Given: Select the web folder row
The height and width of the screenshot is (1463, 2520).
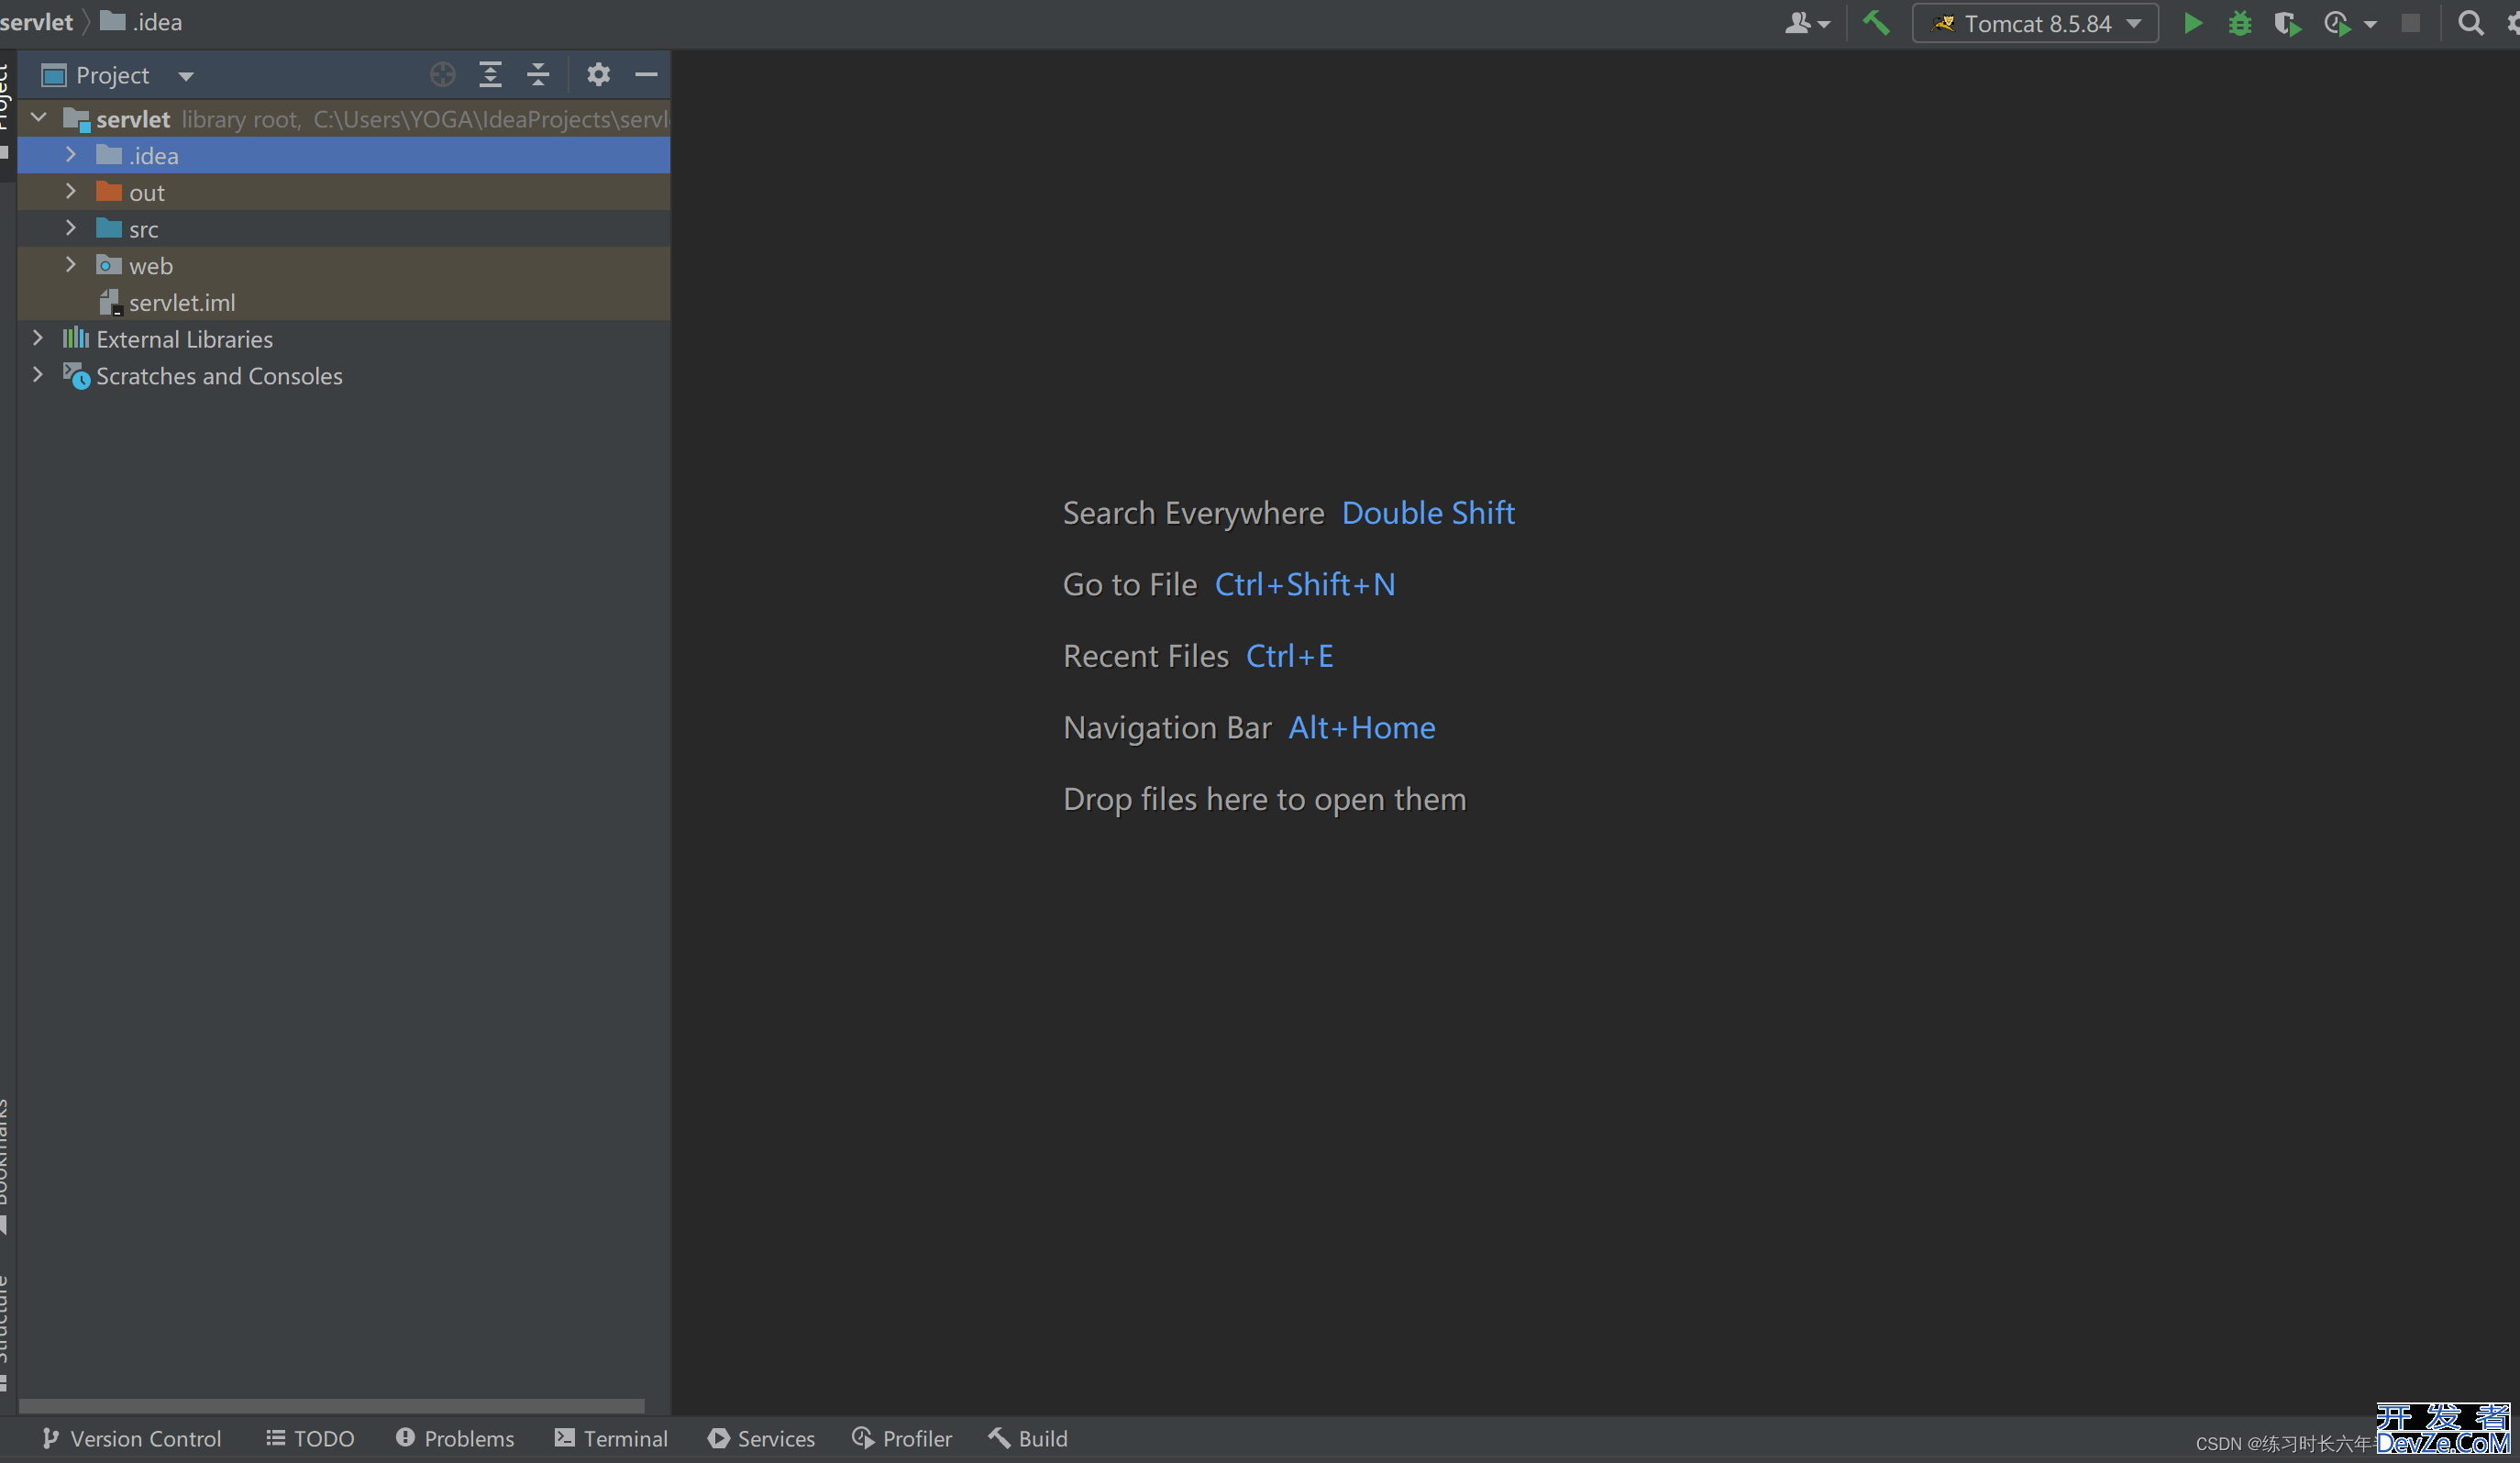Looking at the screenshot, I should pyautogui.click(x=344, y=266).
